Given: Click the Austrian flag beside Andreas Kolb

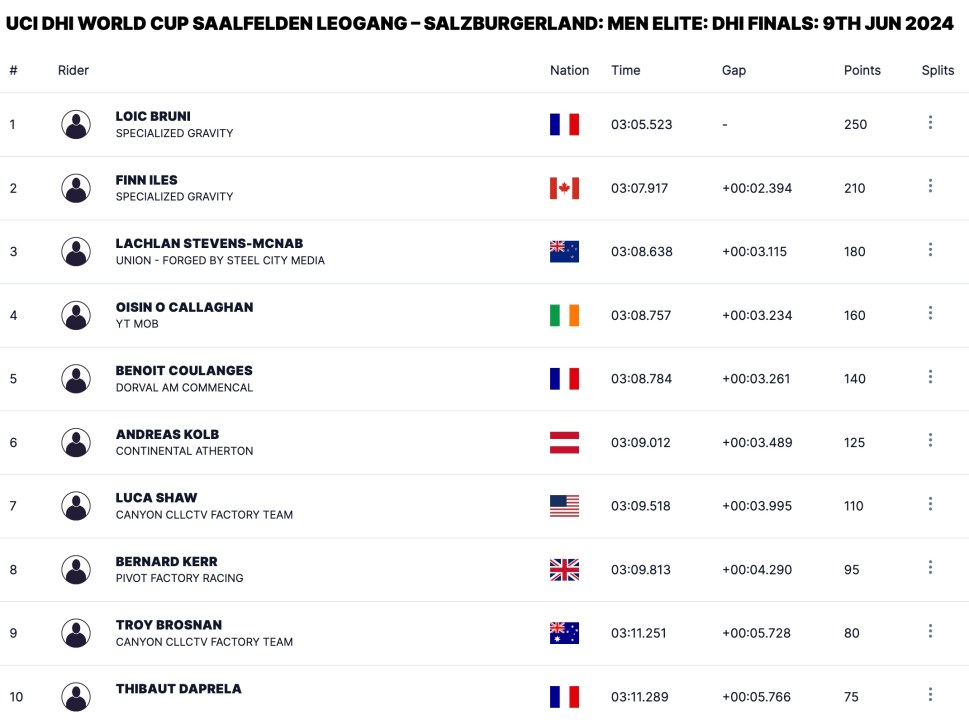Looking at the screenshot, I should coord(564,442).
